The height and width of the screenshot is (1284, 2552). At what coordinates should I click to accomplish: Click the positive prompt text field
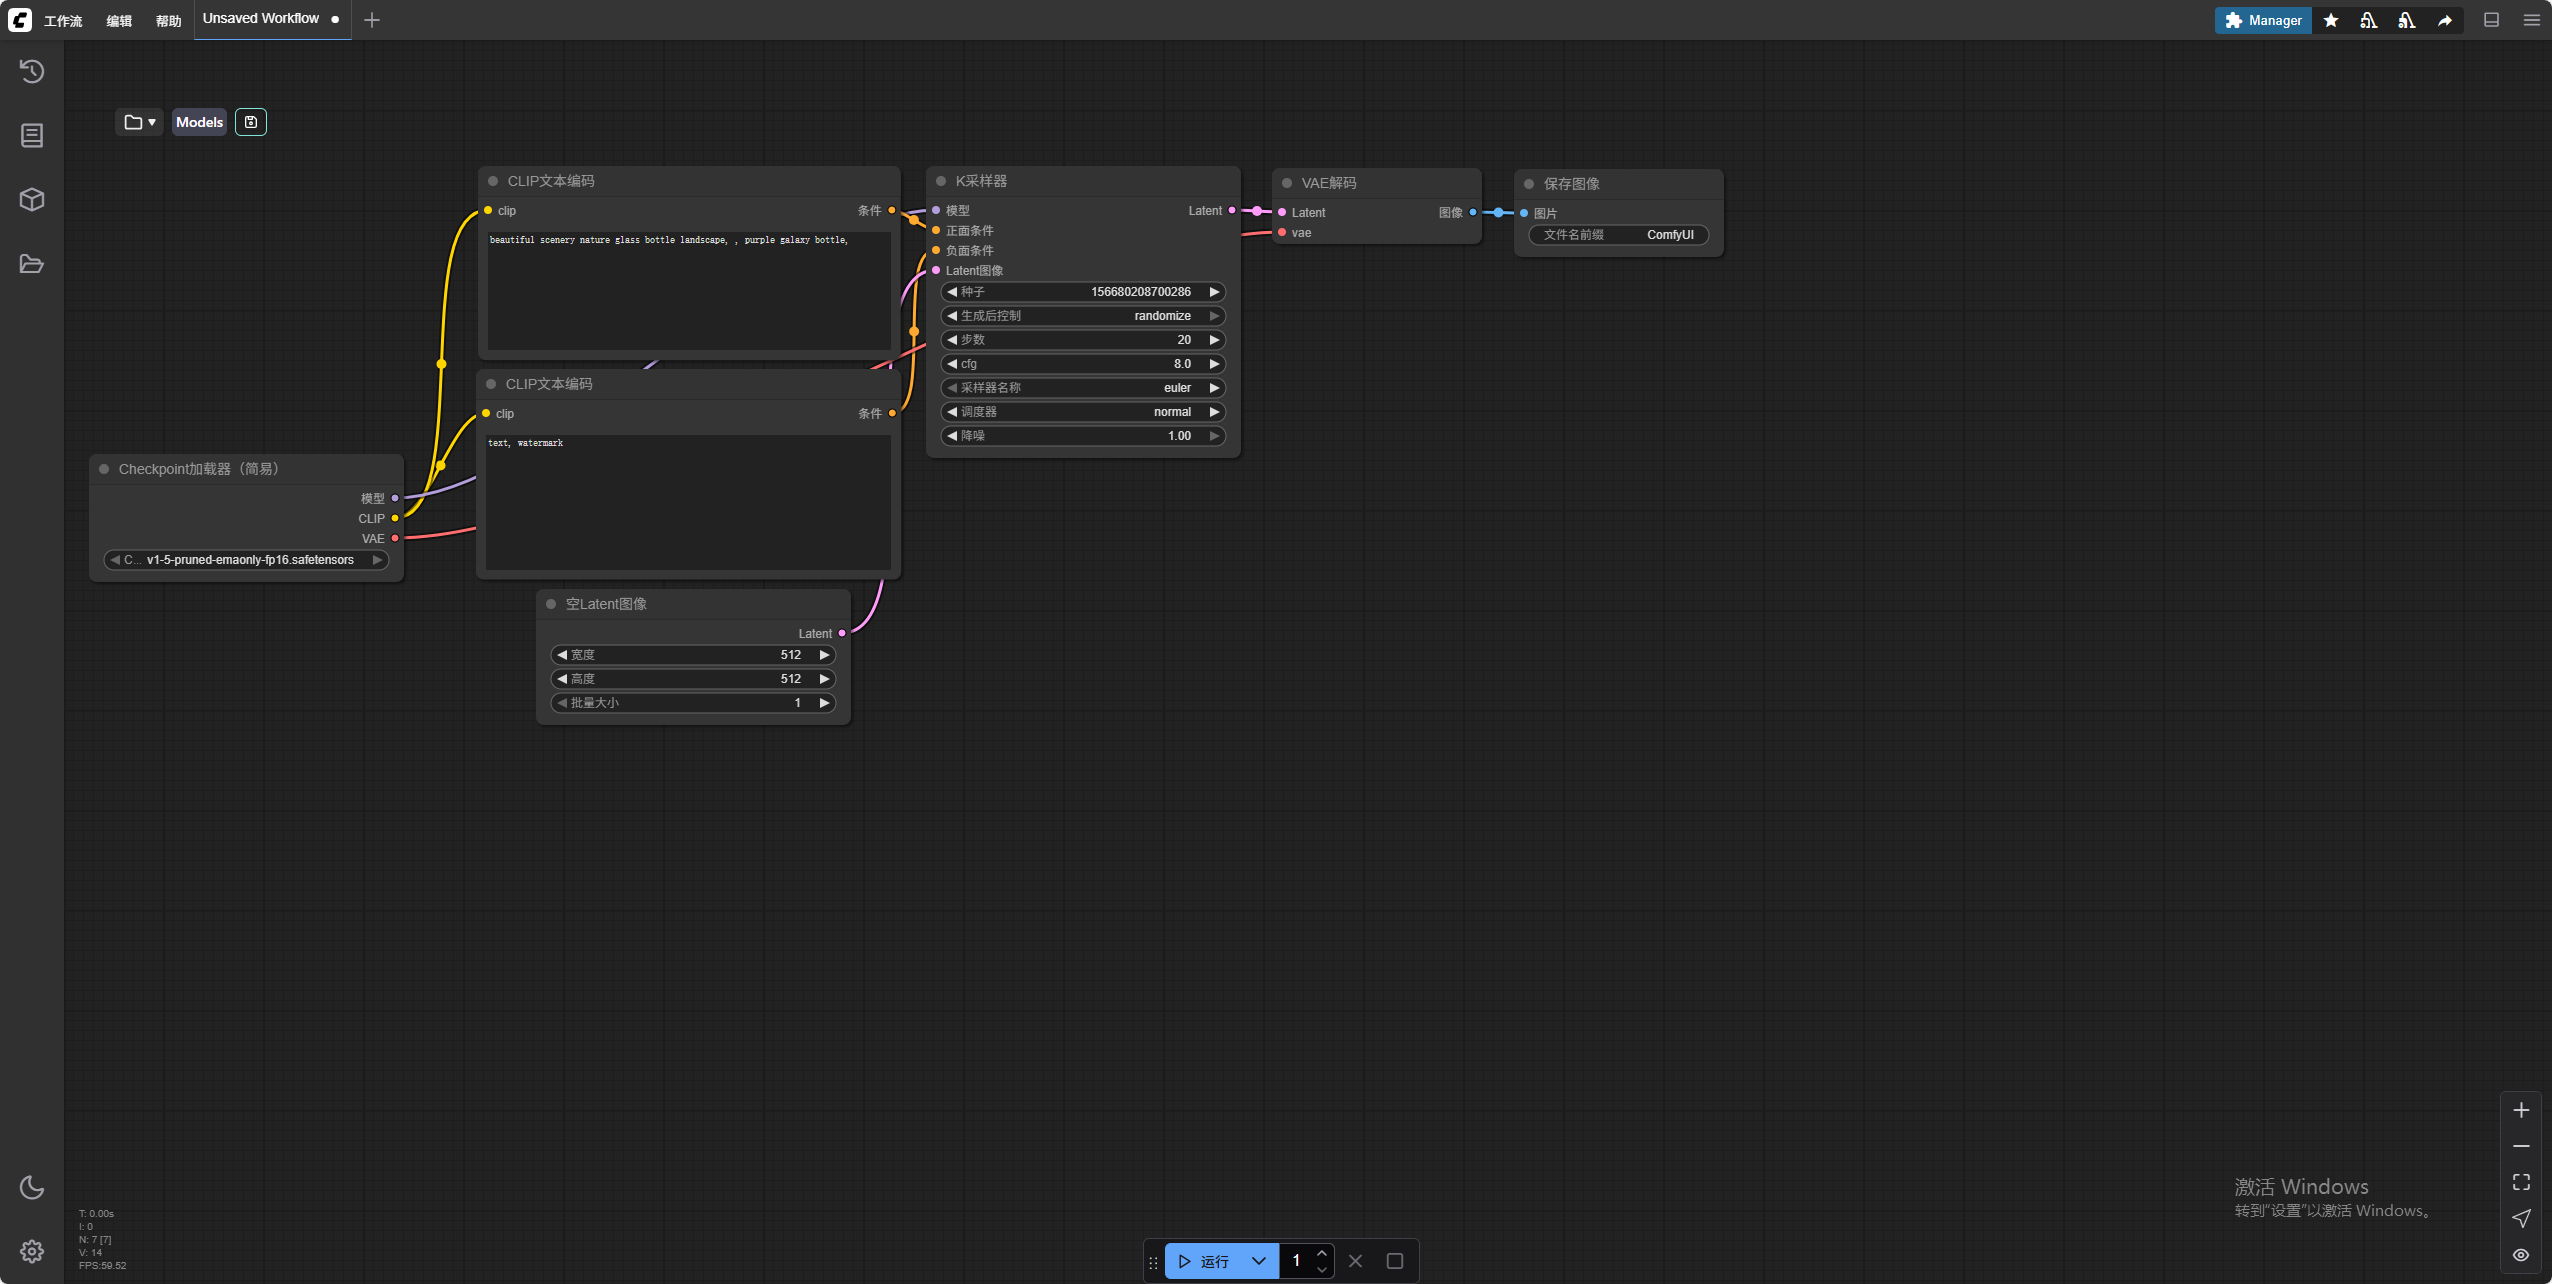(x=688, y=290)
